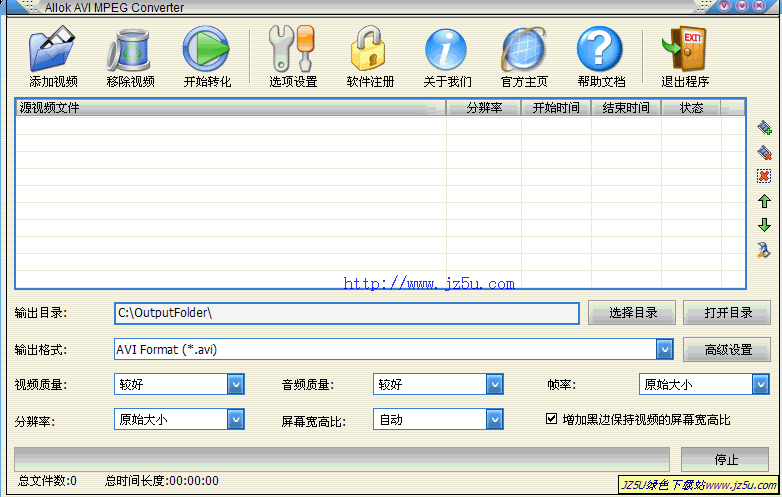Click the 移除视频 (remove video) trash icon

[x=129, y=49]
